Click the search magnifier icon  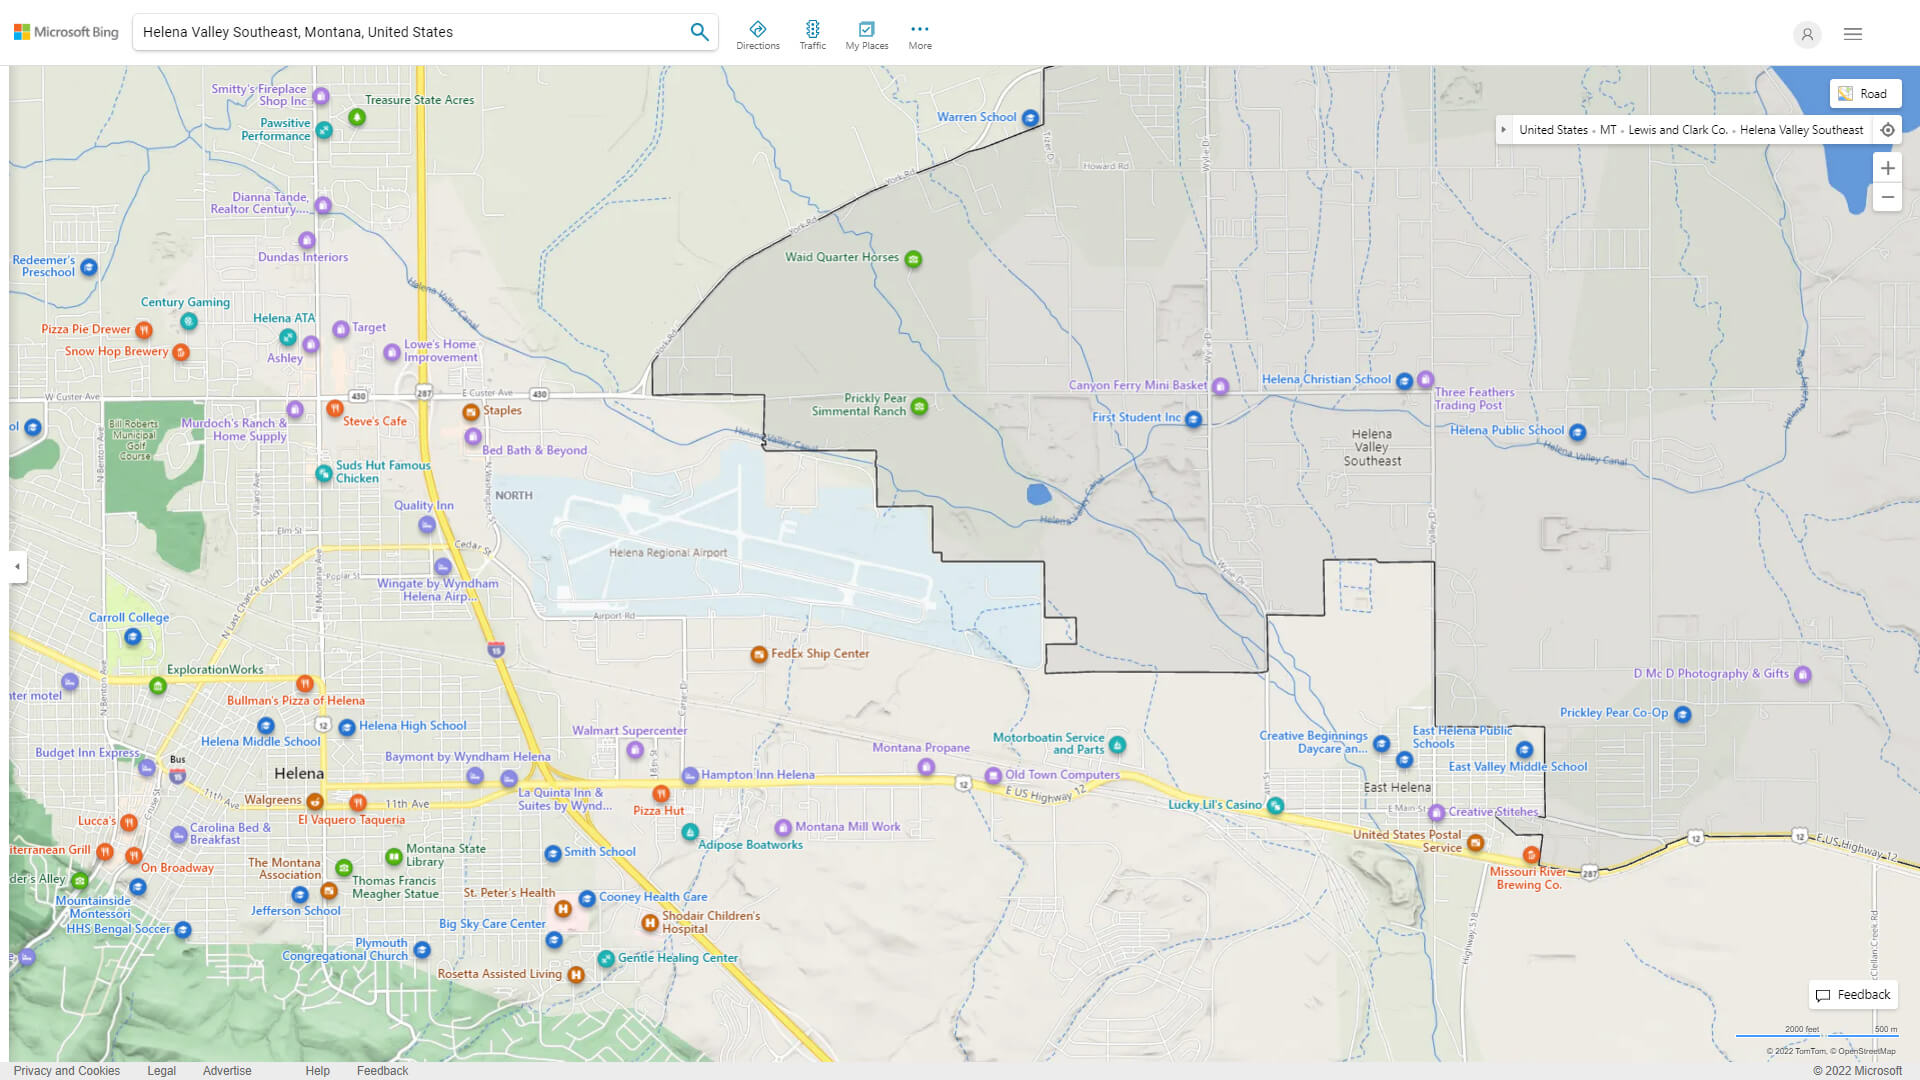click(699, 32)
